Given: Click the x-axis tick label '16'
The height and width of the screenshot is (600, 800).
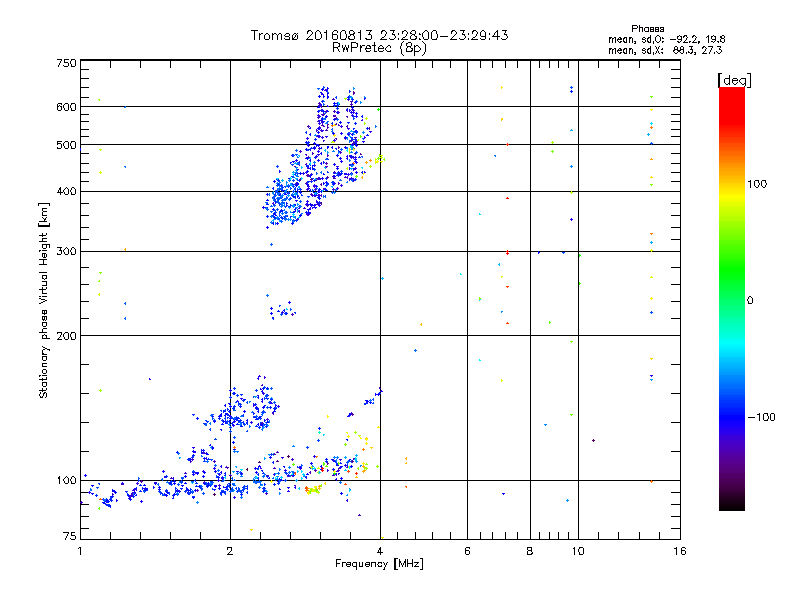Looking at the screenshot, I should pyautogui.click(x=680, y=551).
